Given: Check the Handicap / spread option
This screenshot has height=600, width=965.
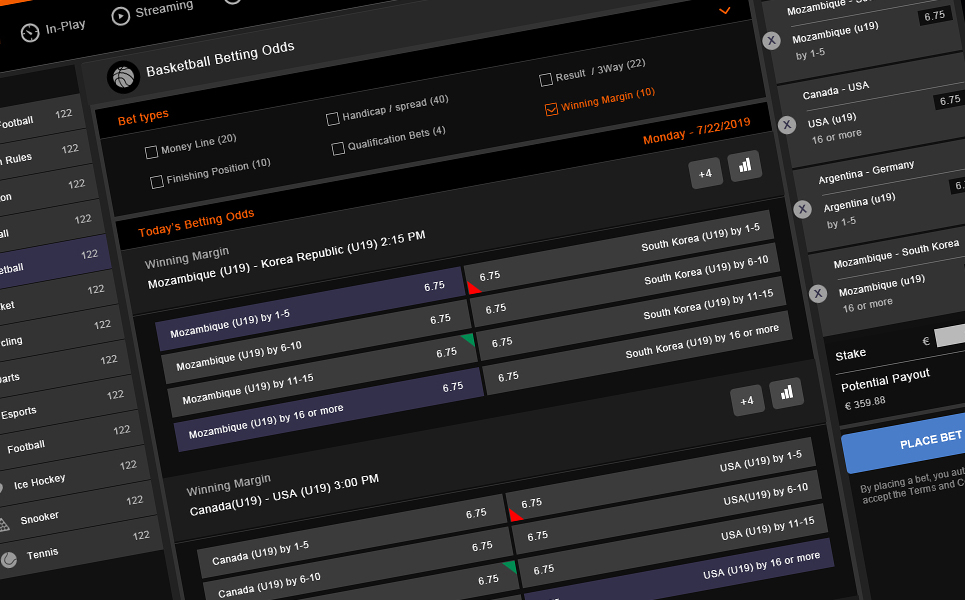Looking at the screenshot, I should click(x=333, y=118).
